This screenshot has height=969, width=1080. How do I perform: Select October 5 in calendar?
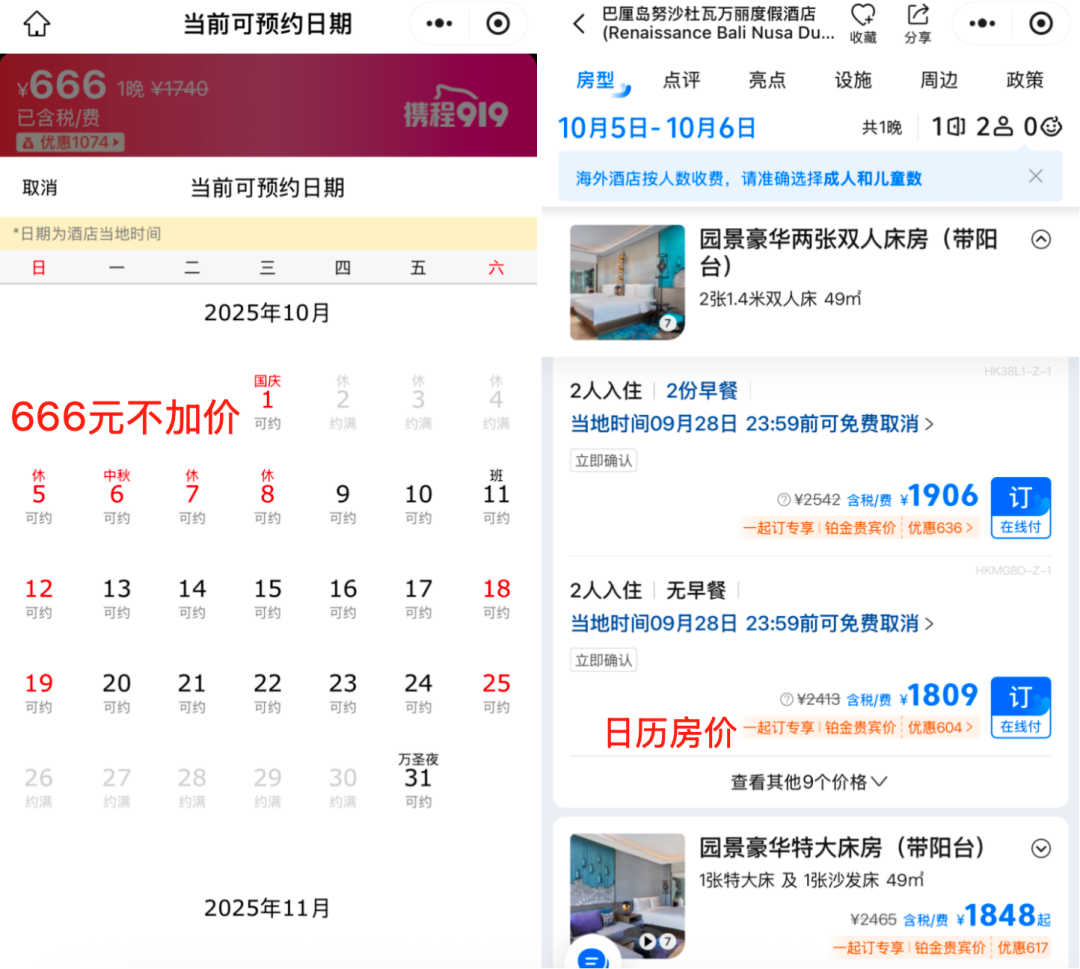click(x=39, y=497)
